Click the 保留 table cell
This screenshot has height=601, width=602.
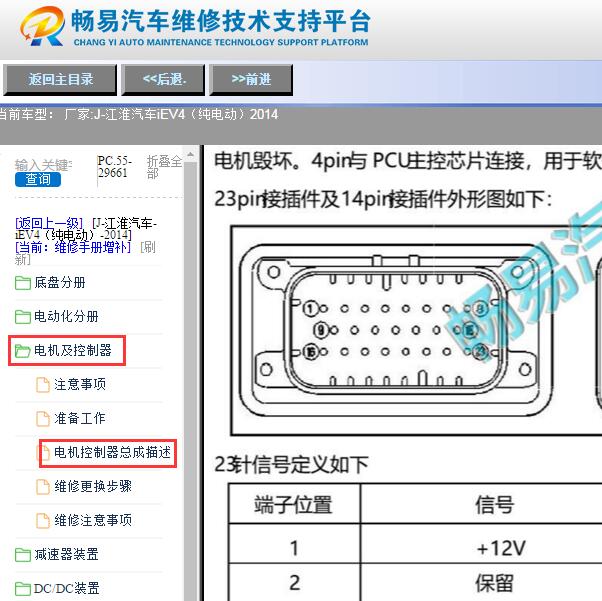click(494, 583)
